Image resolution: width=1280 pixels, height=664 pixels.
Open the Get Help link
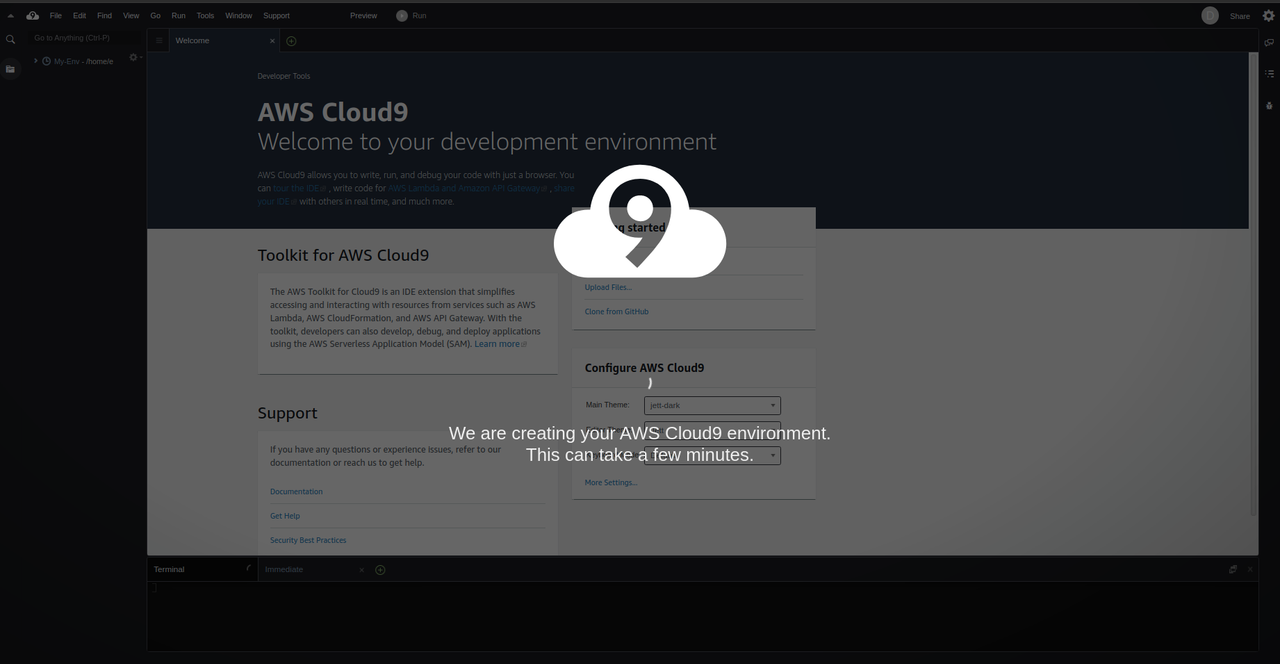coord(285,516)
